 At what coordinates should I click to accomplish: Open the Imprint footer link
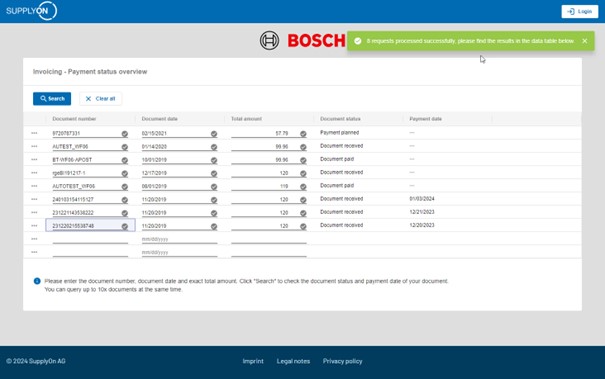[x=253, y=361]
